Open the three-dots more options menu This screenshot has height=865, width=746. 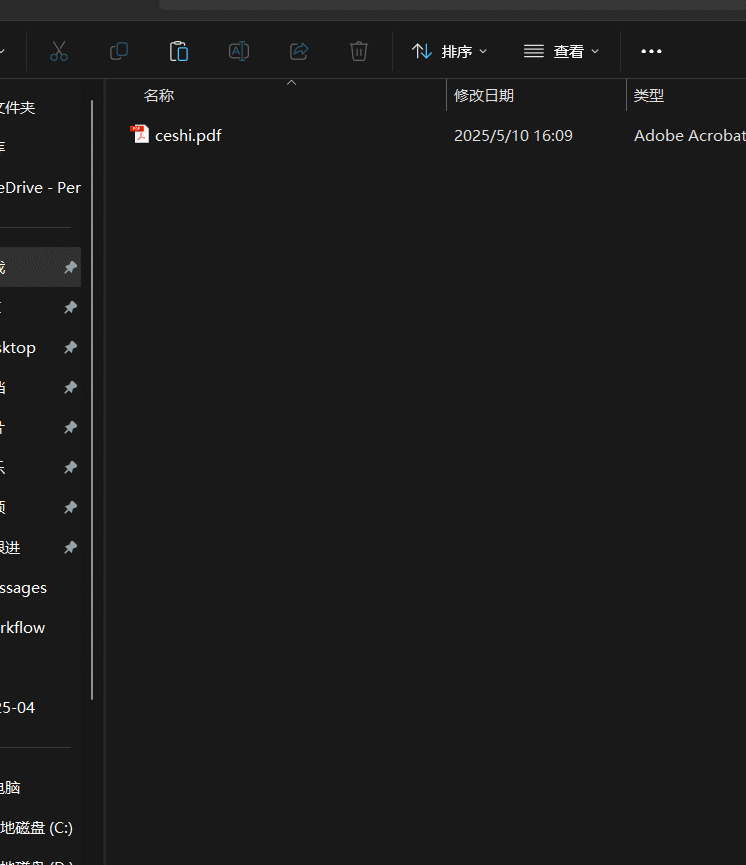coord(651,51)
